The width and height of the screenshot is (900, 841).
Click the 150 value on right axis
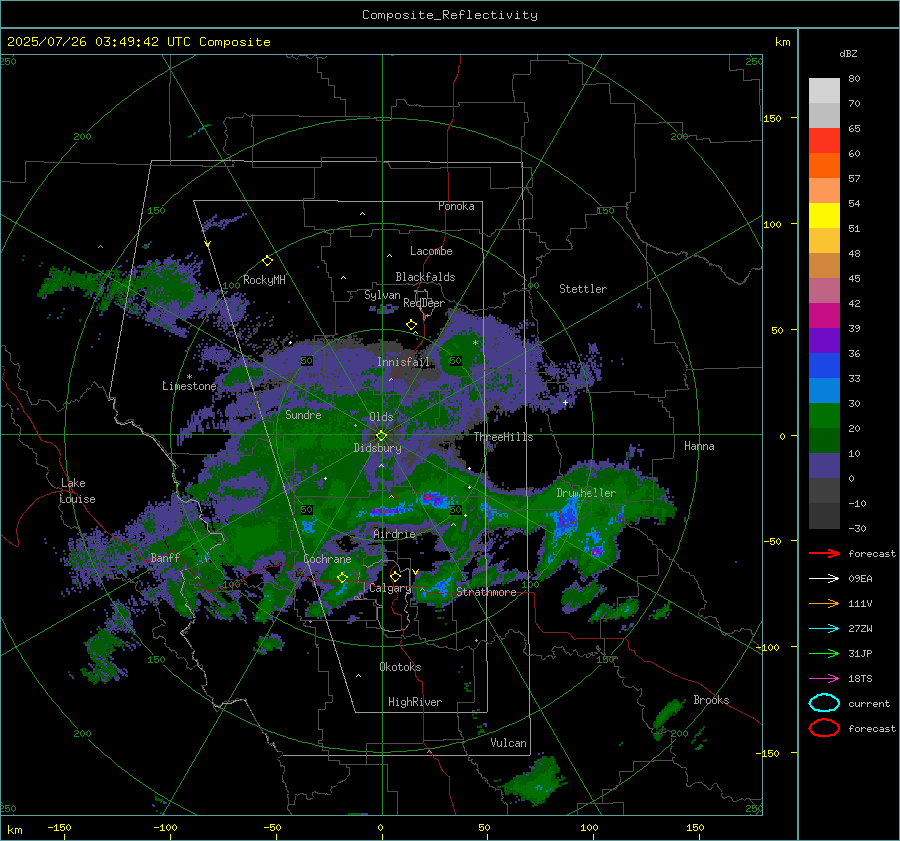pos(772,118)
